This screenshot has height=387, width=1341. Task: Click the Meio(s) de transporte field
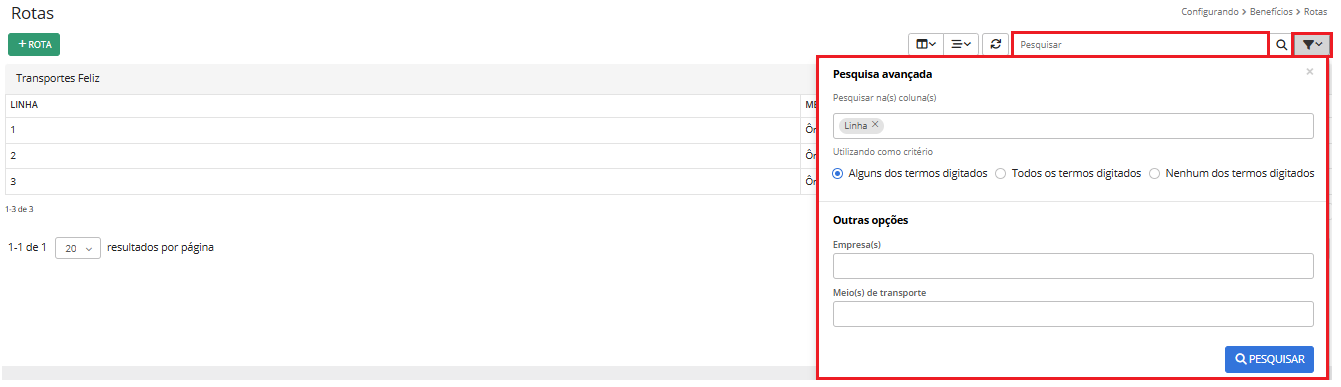[x=1073, y=314]
